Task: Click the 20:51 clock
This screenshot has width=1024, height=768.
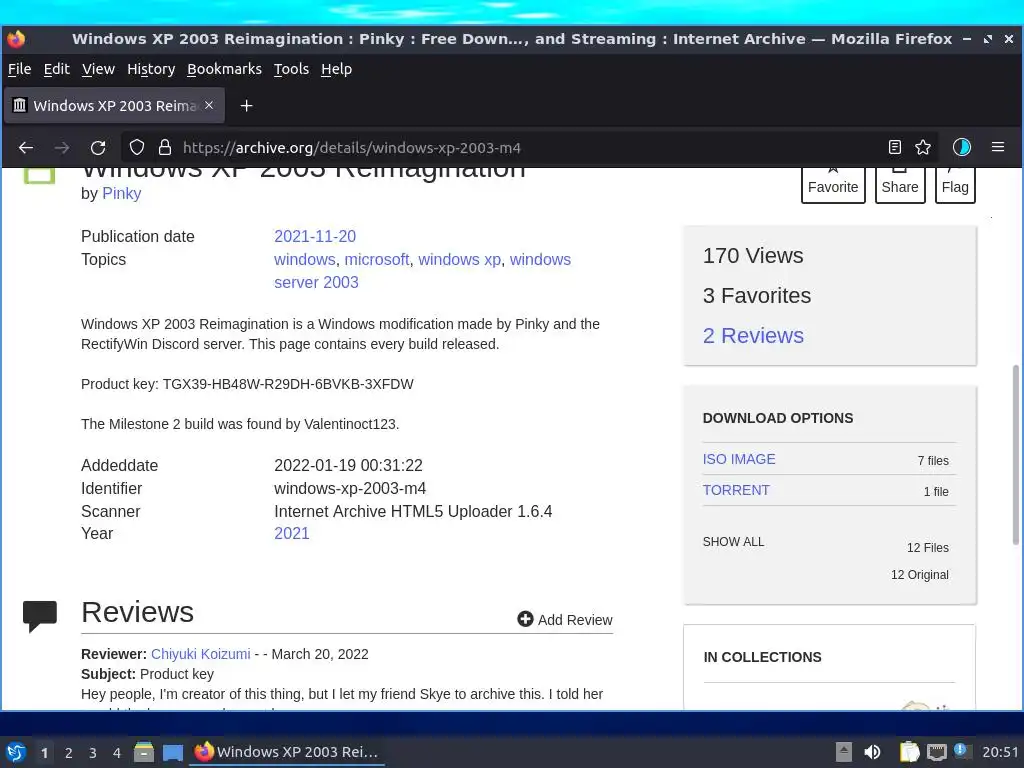Action: (x=1000, y=752)
